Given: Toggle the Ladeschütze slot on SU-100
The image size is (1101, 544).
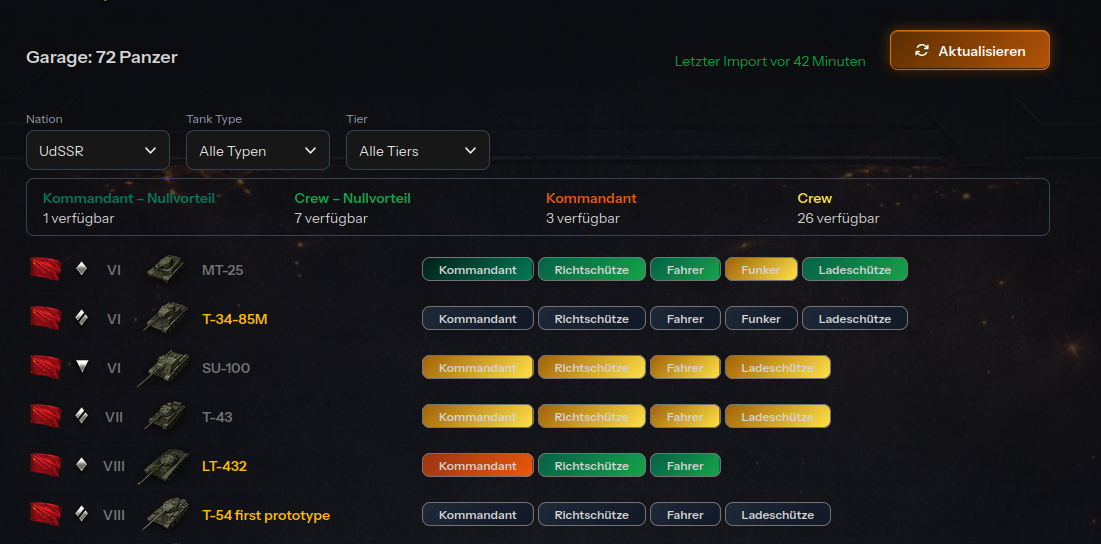Looking at the screenshot, I should [777, 368].
